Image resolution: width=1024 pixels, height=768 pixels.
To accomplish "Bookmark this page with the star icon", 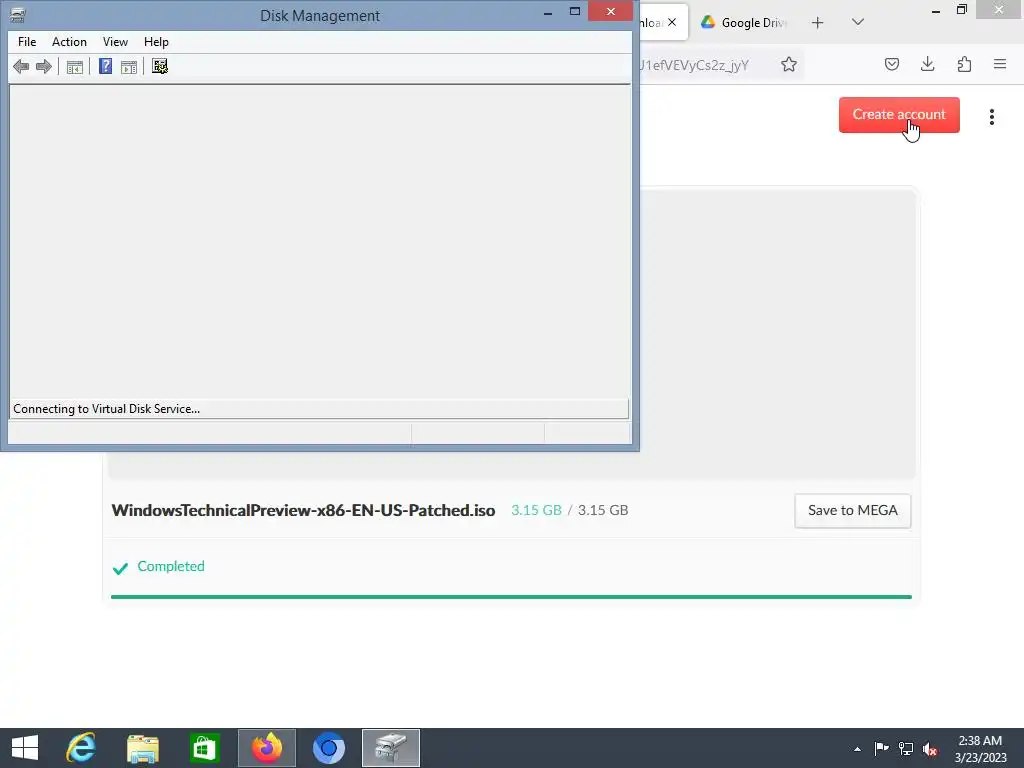I will pyautogui.click(x=789, y=65).
